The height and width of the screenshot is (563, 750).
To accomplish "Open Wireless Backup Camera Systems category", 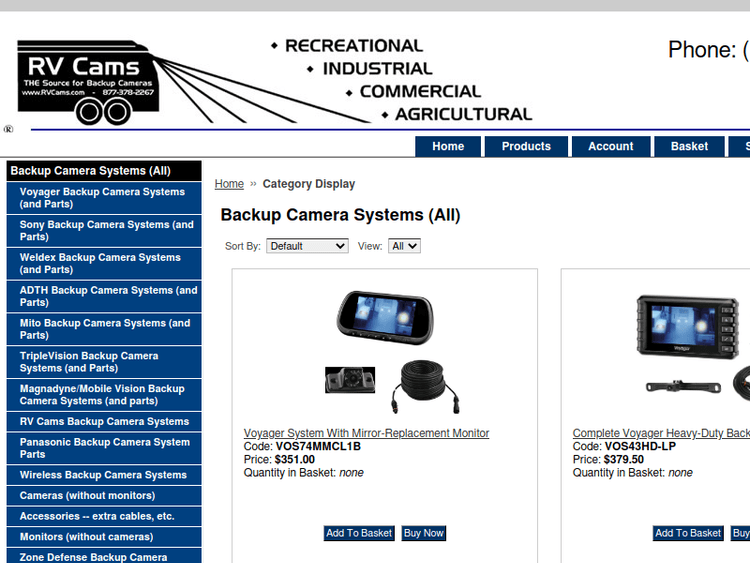I will pyautogui.click(x=104, y=475).
